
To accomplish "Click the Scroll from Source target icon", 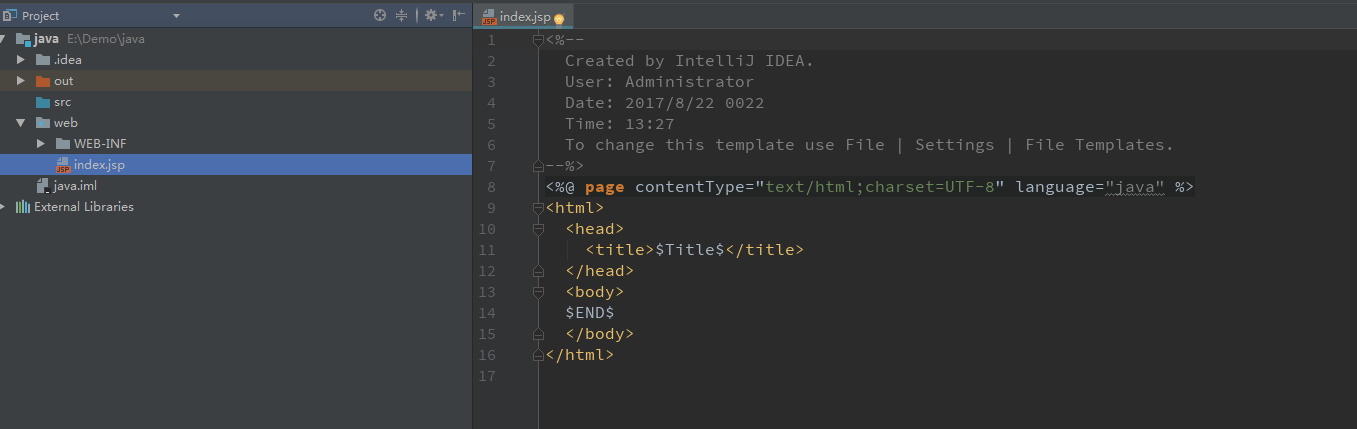I will point(380,15).
